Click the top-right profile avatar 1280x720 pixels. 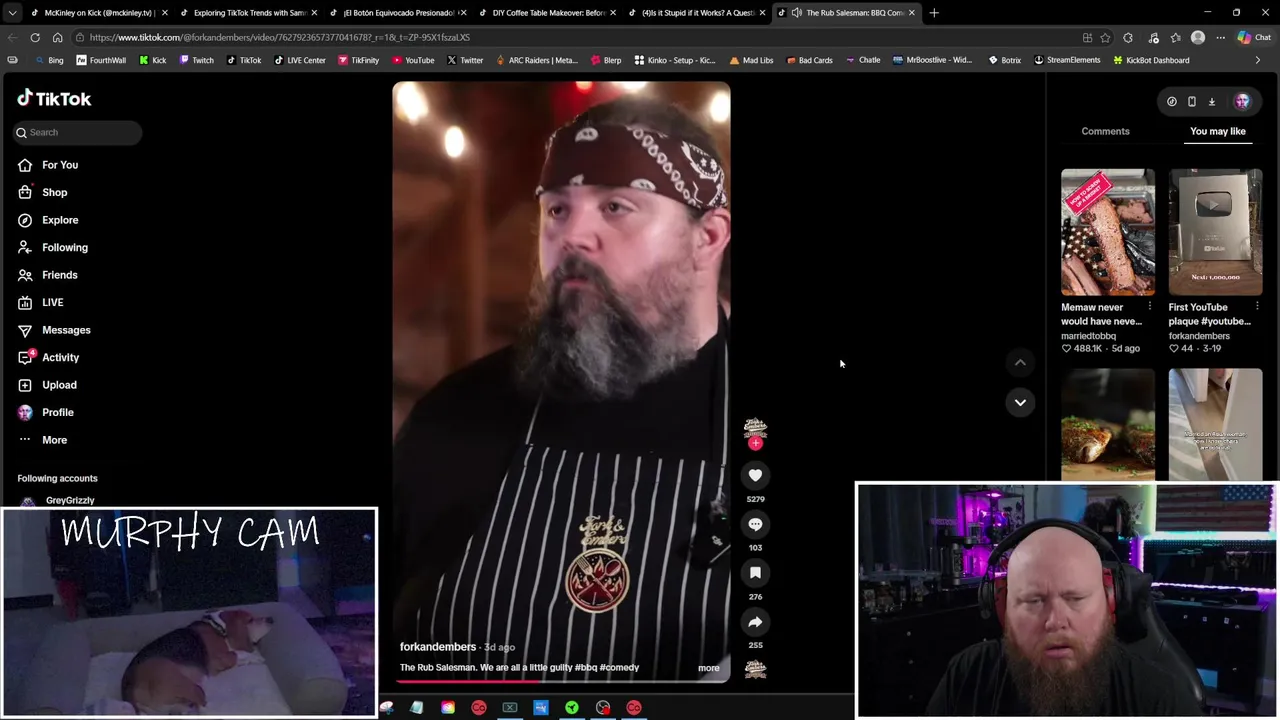1242,101
